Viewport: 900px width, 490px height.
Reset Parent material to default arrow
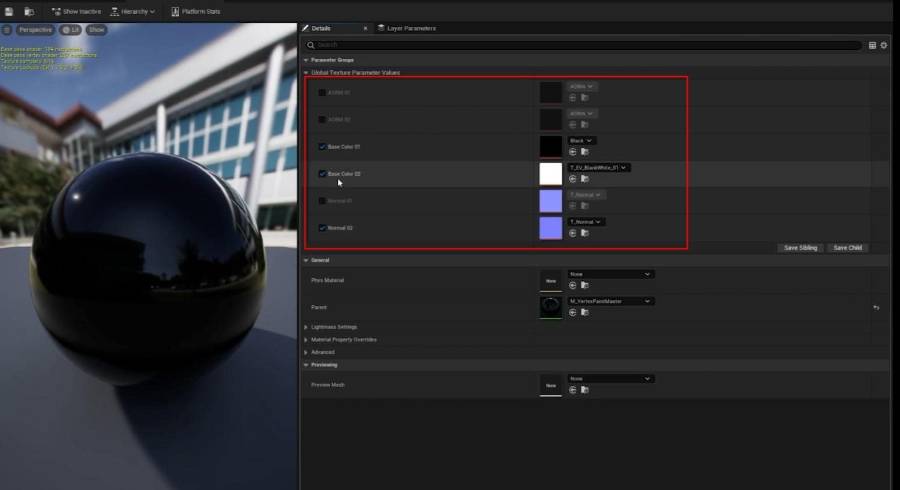click(x=876, y=308)
